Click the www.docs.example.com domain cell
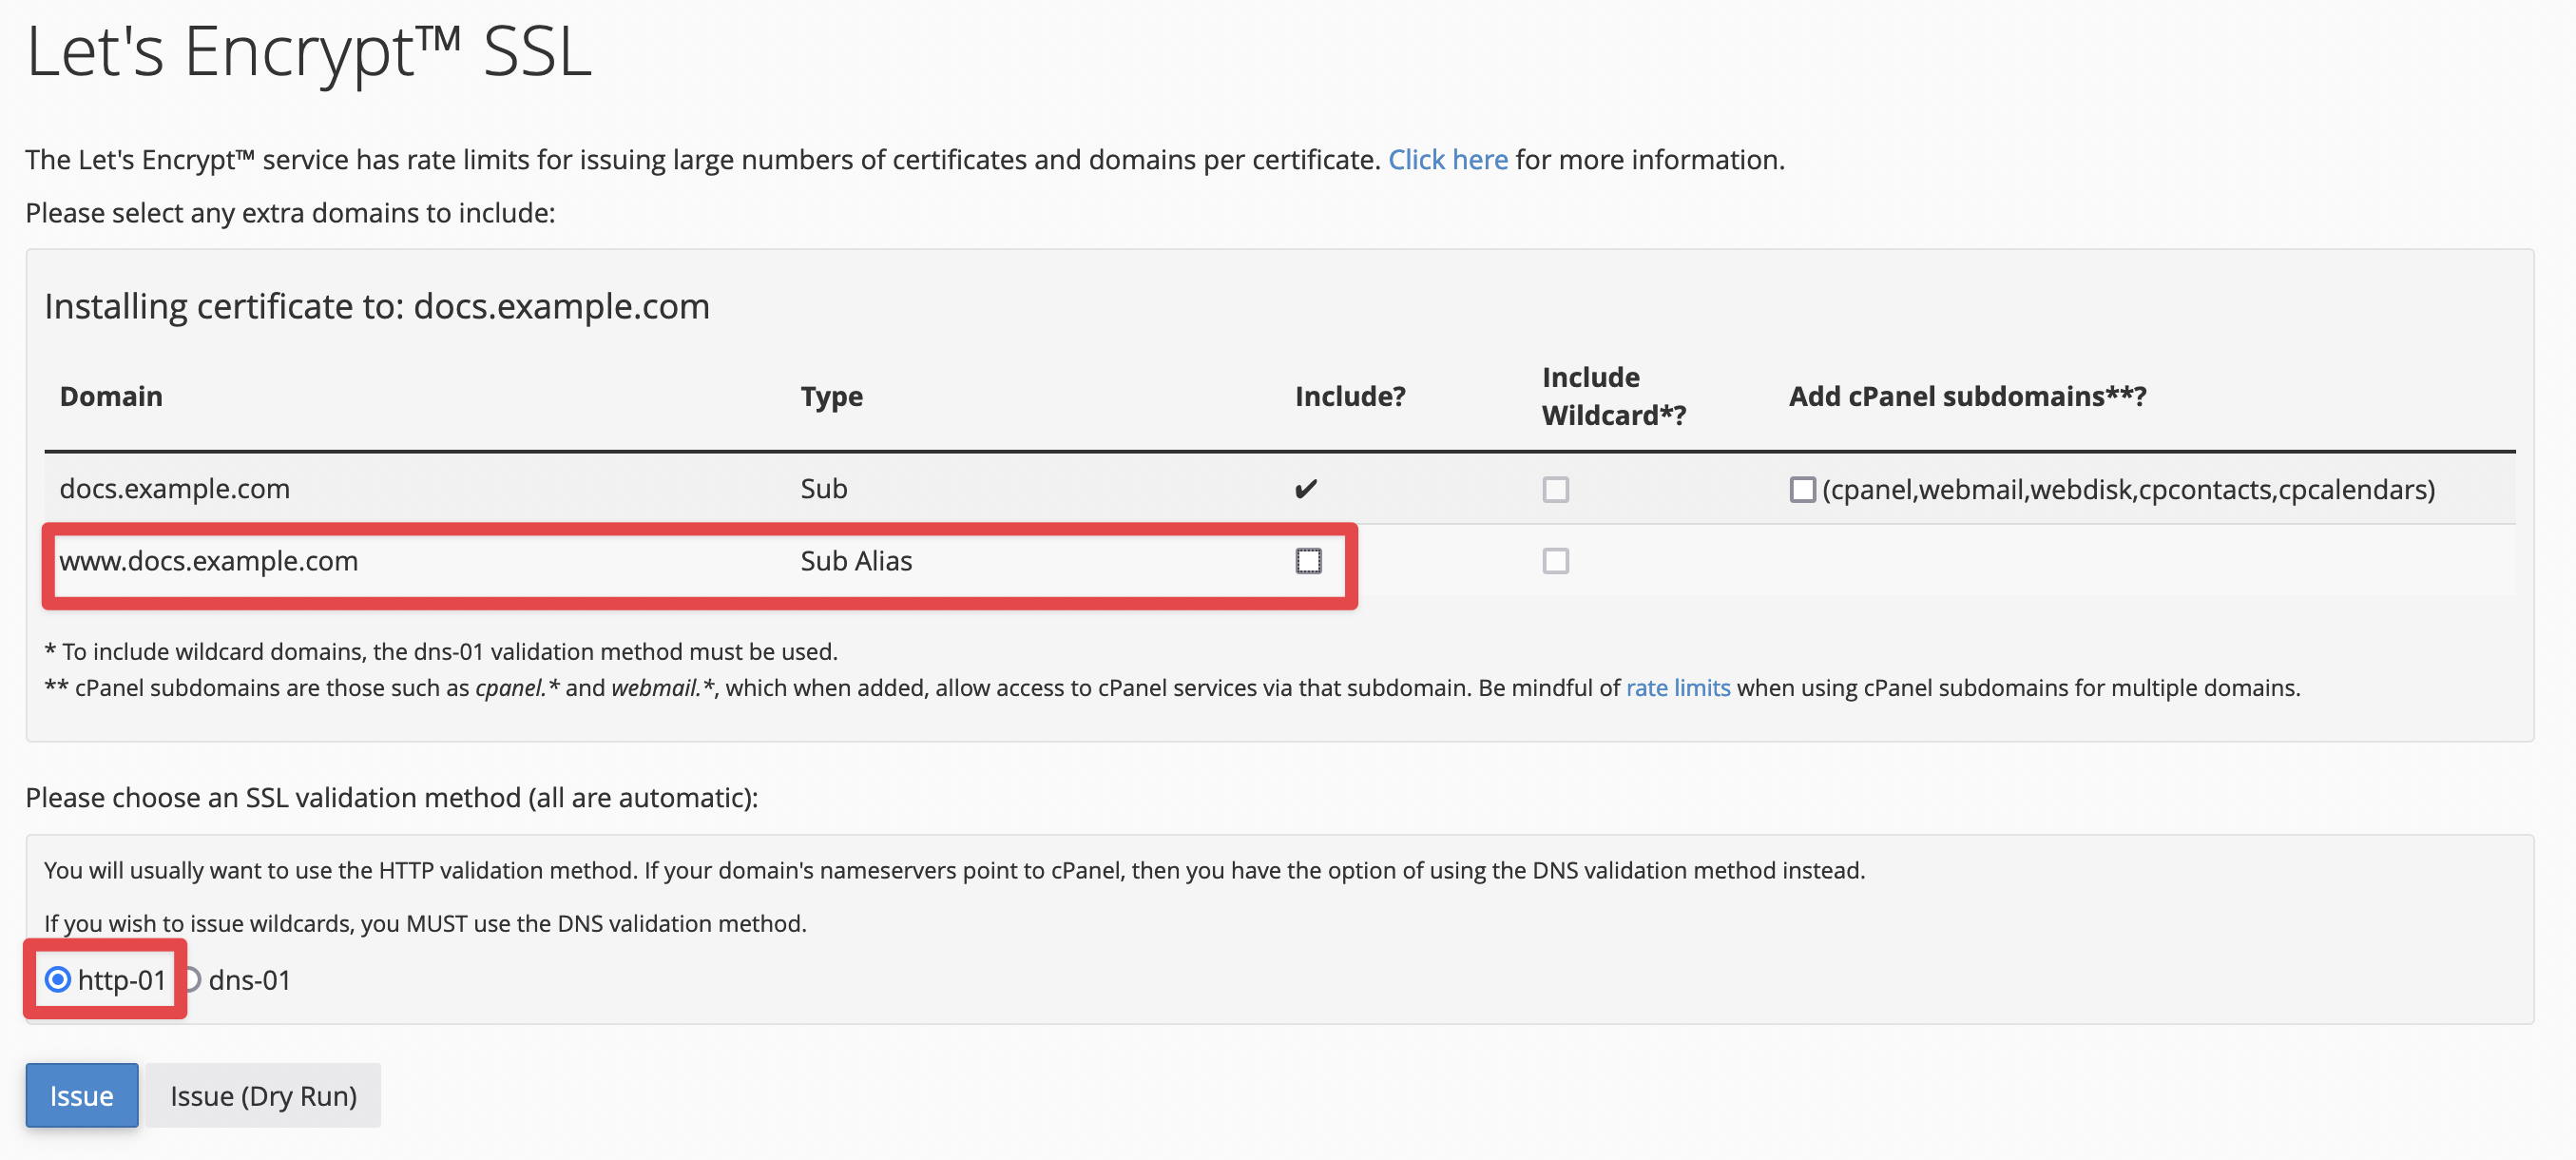2576x1160 pixels. [x=209, y=561]
